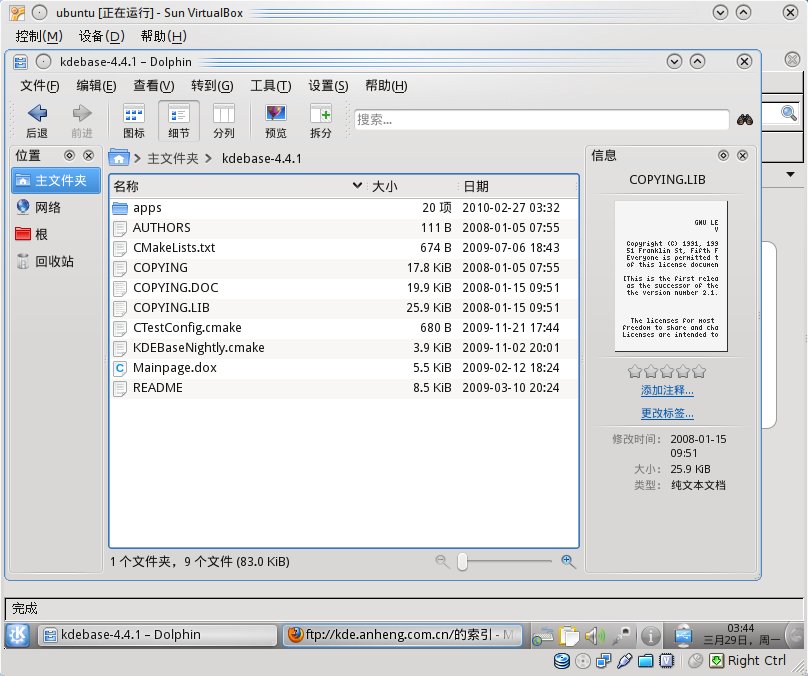Switch to 细节 details view mode
The height and width of the screenshot is (676, 808).
pyautogui.click(x=179, y=120)
